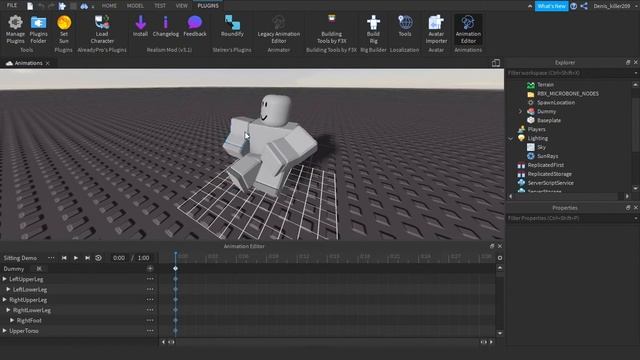Click the Filter Properties input field
The height and width of the screenshot is (360, 640).
tap(570, 218)
